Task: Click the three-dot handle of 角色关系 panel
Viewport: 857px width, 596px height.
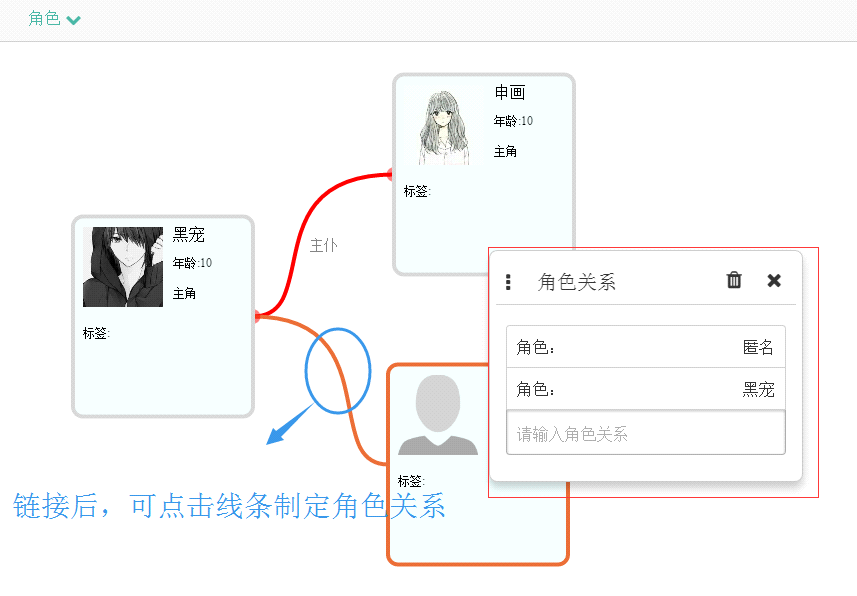Action: point(508,282)
